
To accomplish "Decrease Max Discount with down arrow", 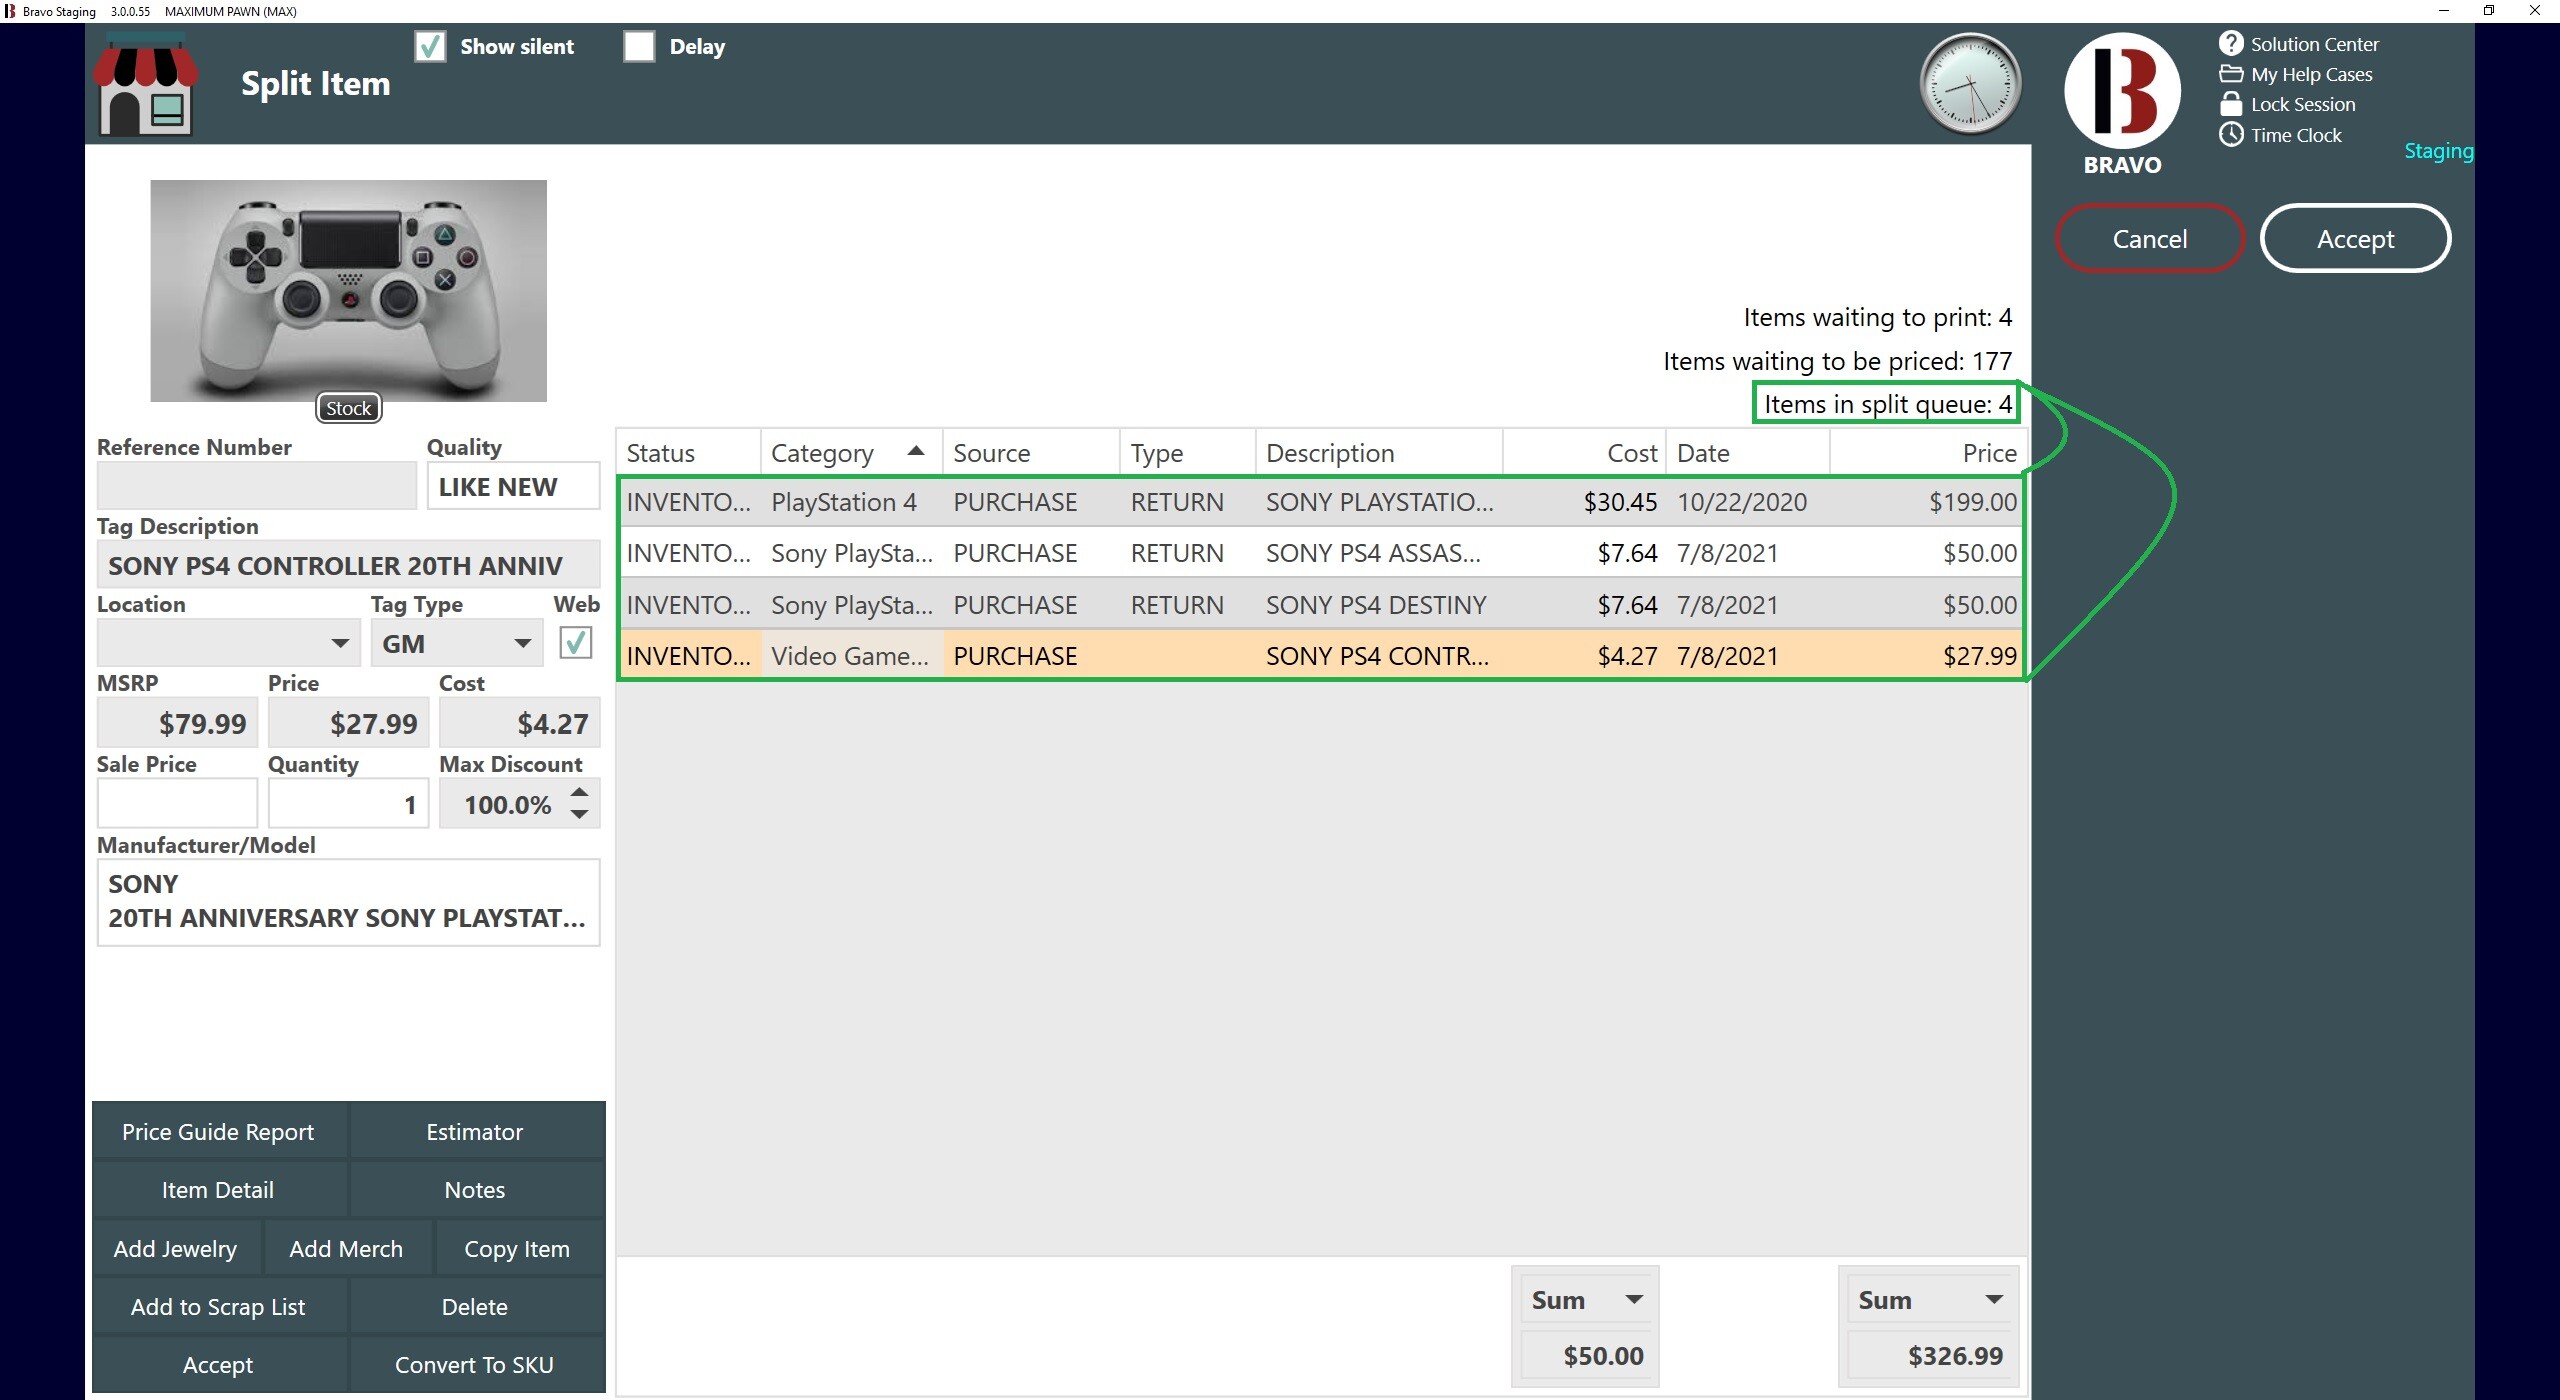I will (579, 815).
